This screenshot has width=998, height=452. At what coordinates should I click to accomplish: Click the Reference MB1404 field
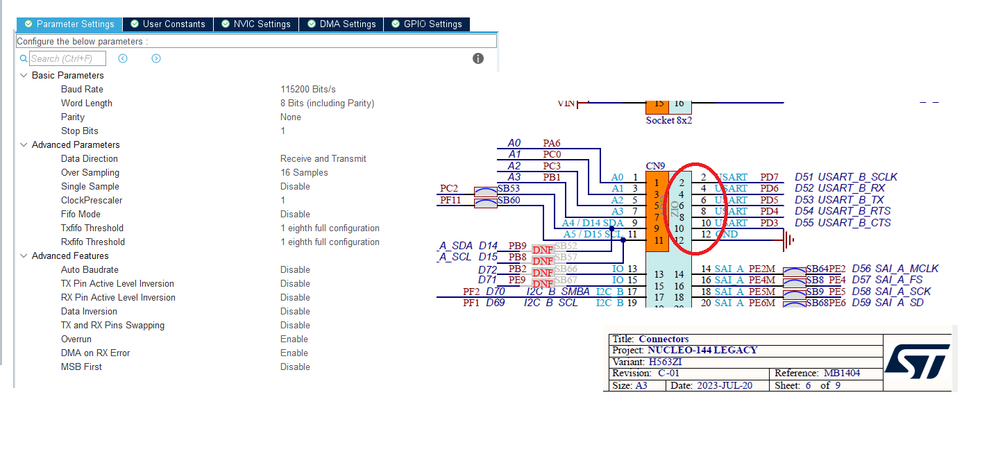(817, 374)
